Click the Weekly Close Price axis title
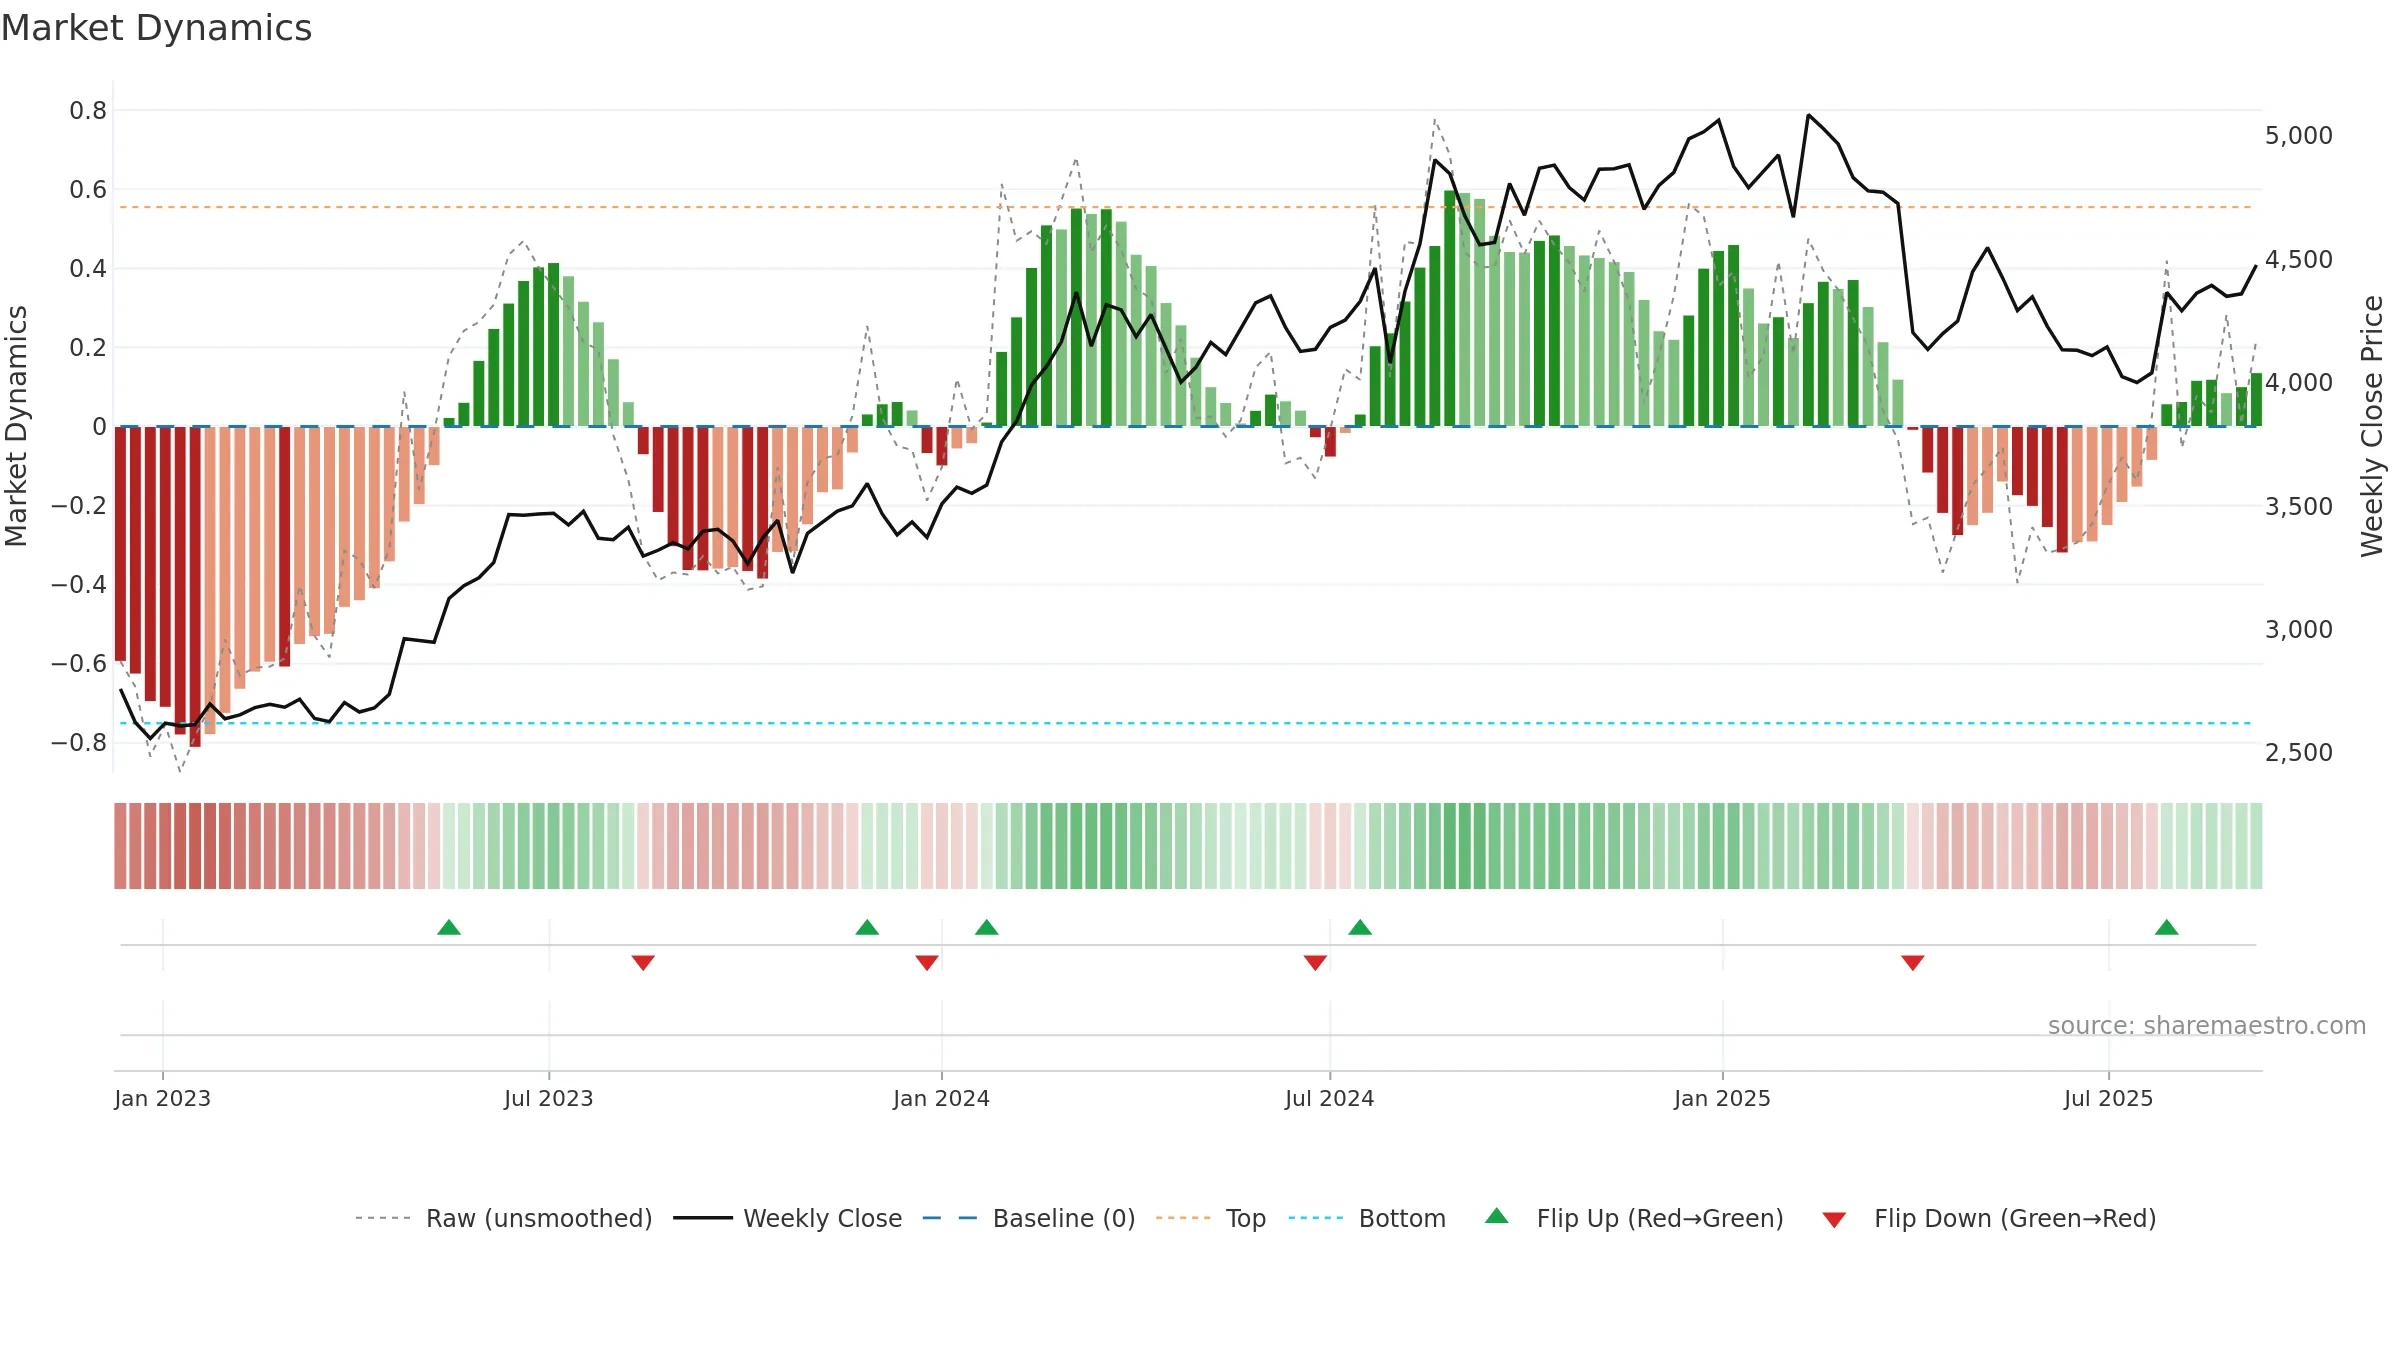Screen dimensions: 2400x1350 click(x=2372, y=426)
